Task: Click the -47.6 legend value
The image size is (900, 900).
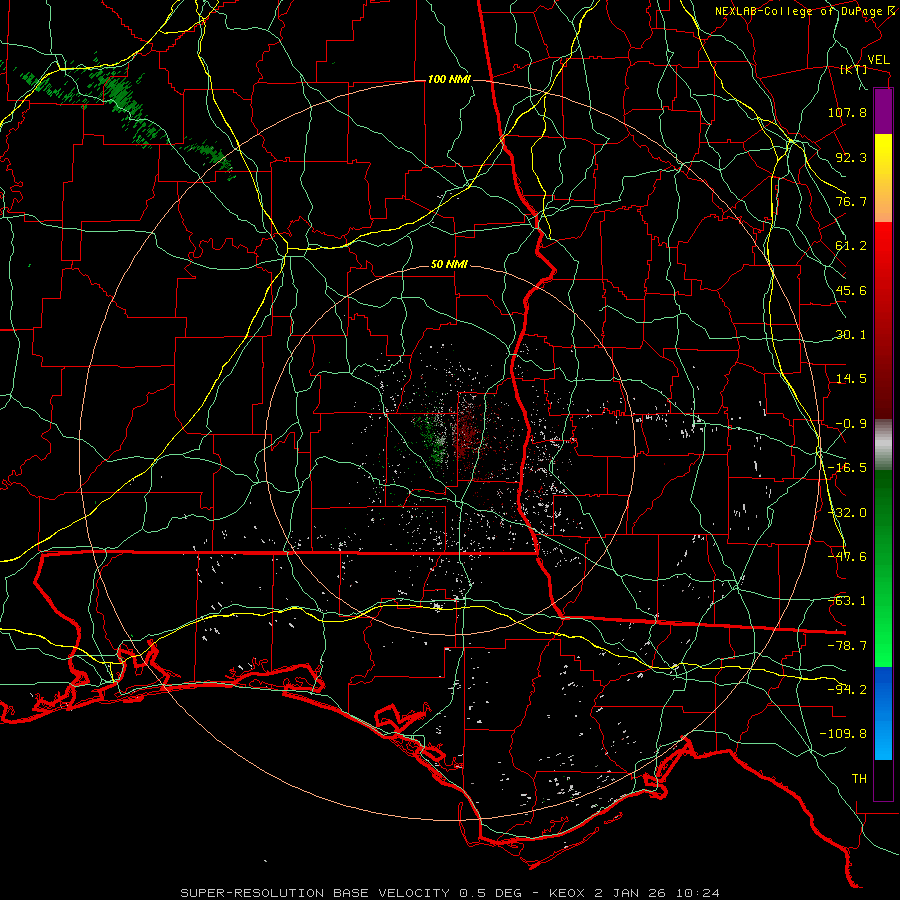Action: [x=847, y=557]
